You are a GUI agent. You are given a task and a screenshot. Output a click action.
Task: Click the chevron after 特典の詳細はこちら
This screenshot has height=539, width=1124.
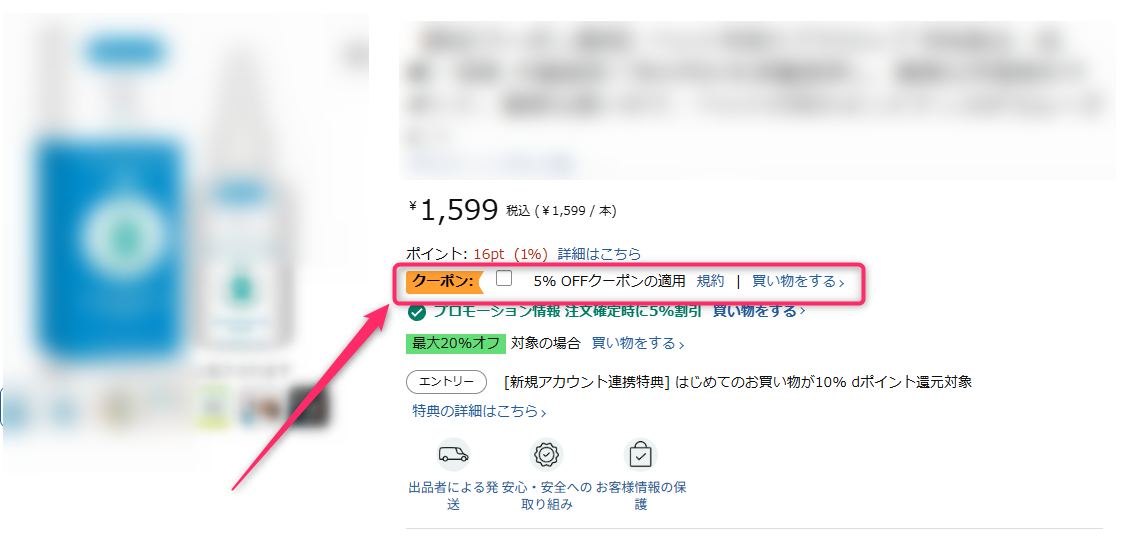(543, 413)
